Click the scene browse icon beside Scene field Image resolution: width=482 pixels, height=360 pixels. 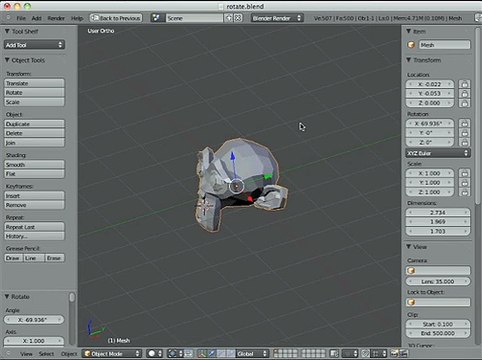click(156, 18)
